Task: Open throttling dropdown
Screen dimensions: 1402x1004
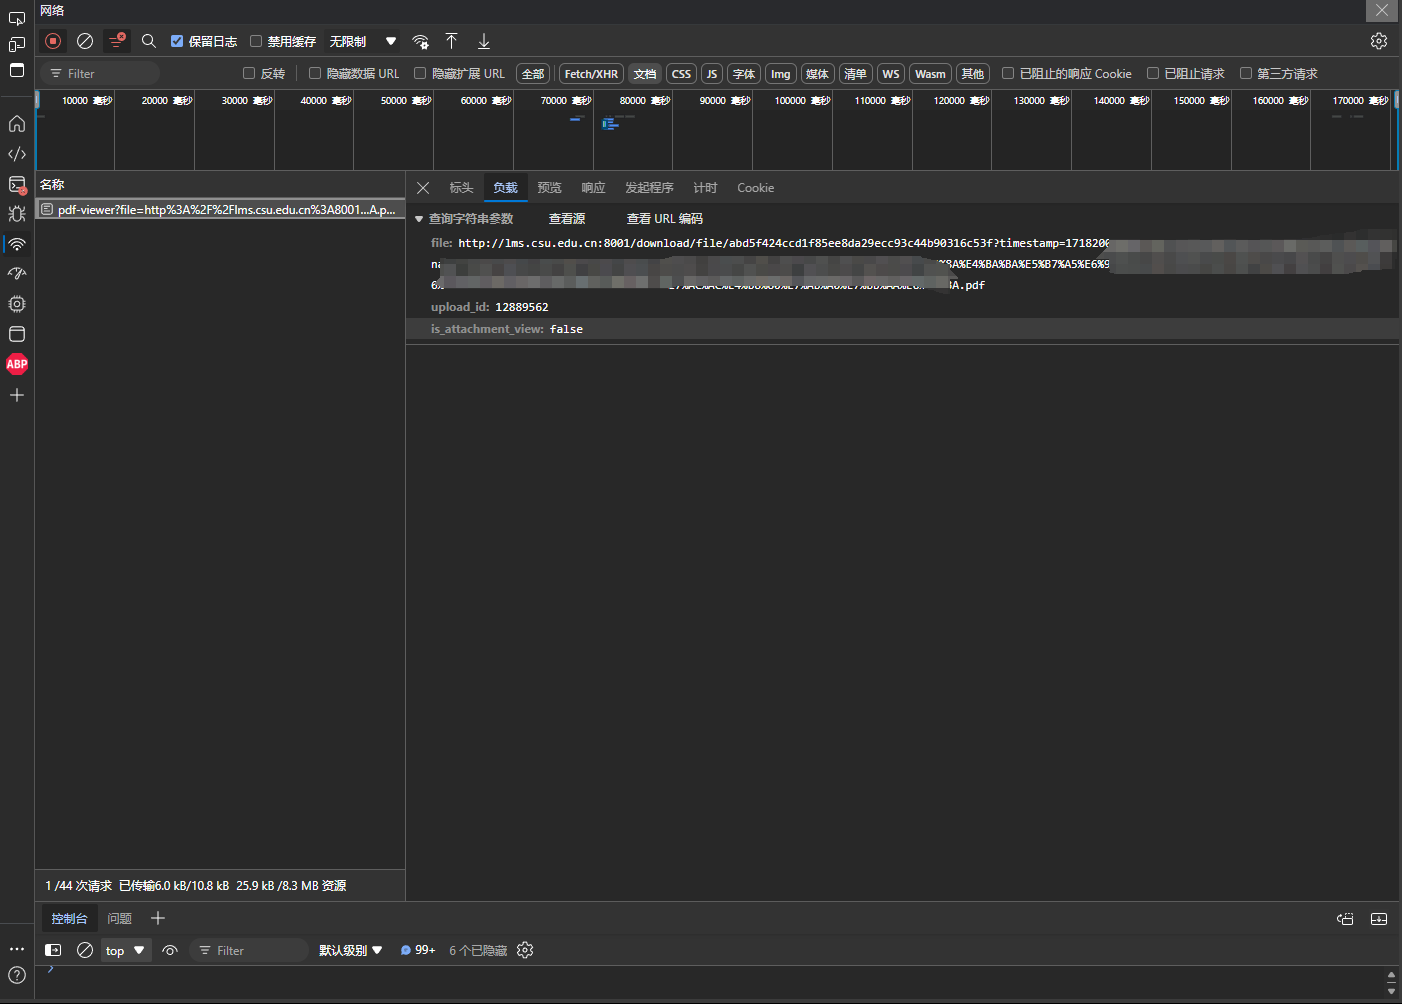Action: (363, 41)
